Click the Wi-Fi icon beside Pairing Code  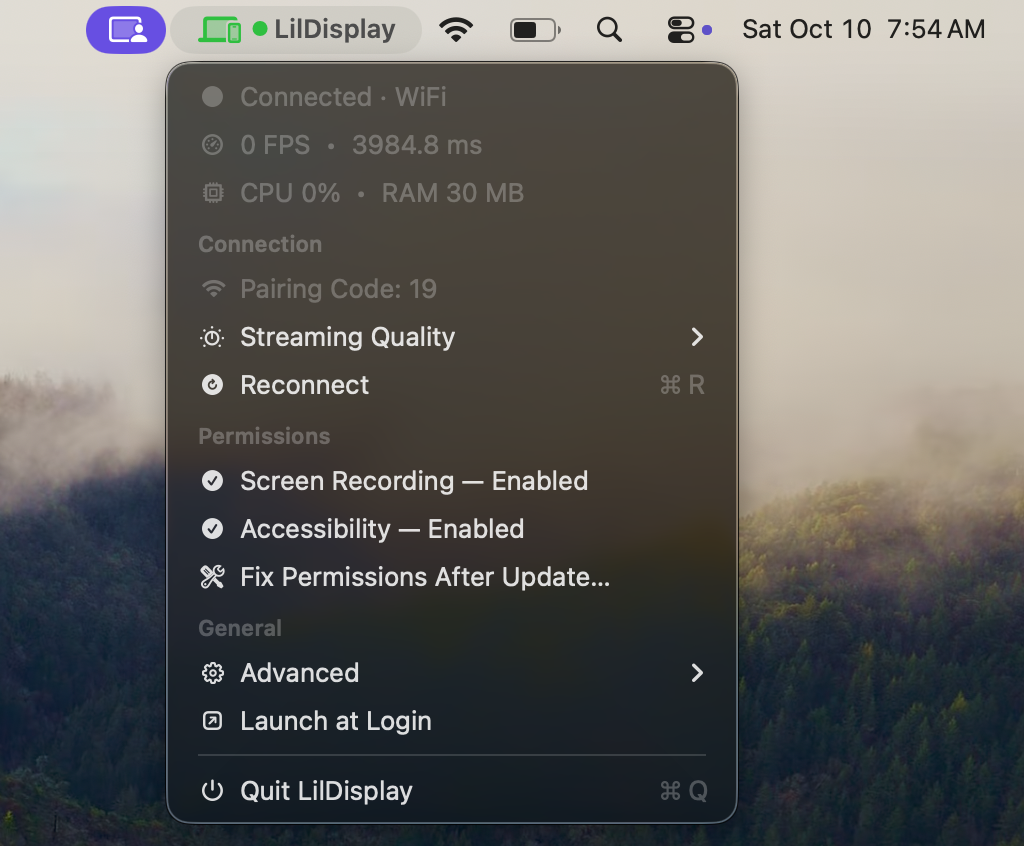[213, 289]
